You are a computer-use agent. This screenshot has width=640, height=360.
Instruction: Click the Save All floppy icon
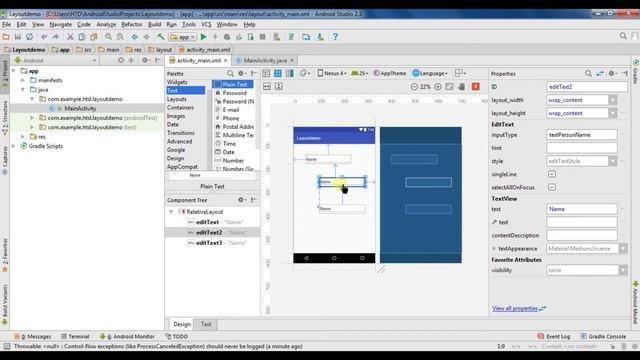(x=18, y=37)
